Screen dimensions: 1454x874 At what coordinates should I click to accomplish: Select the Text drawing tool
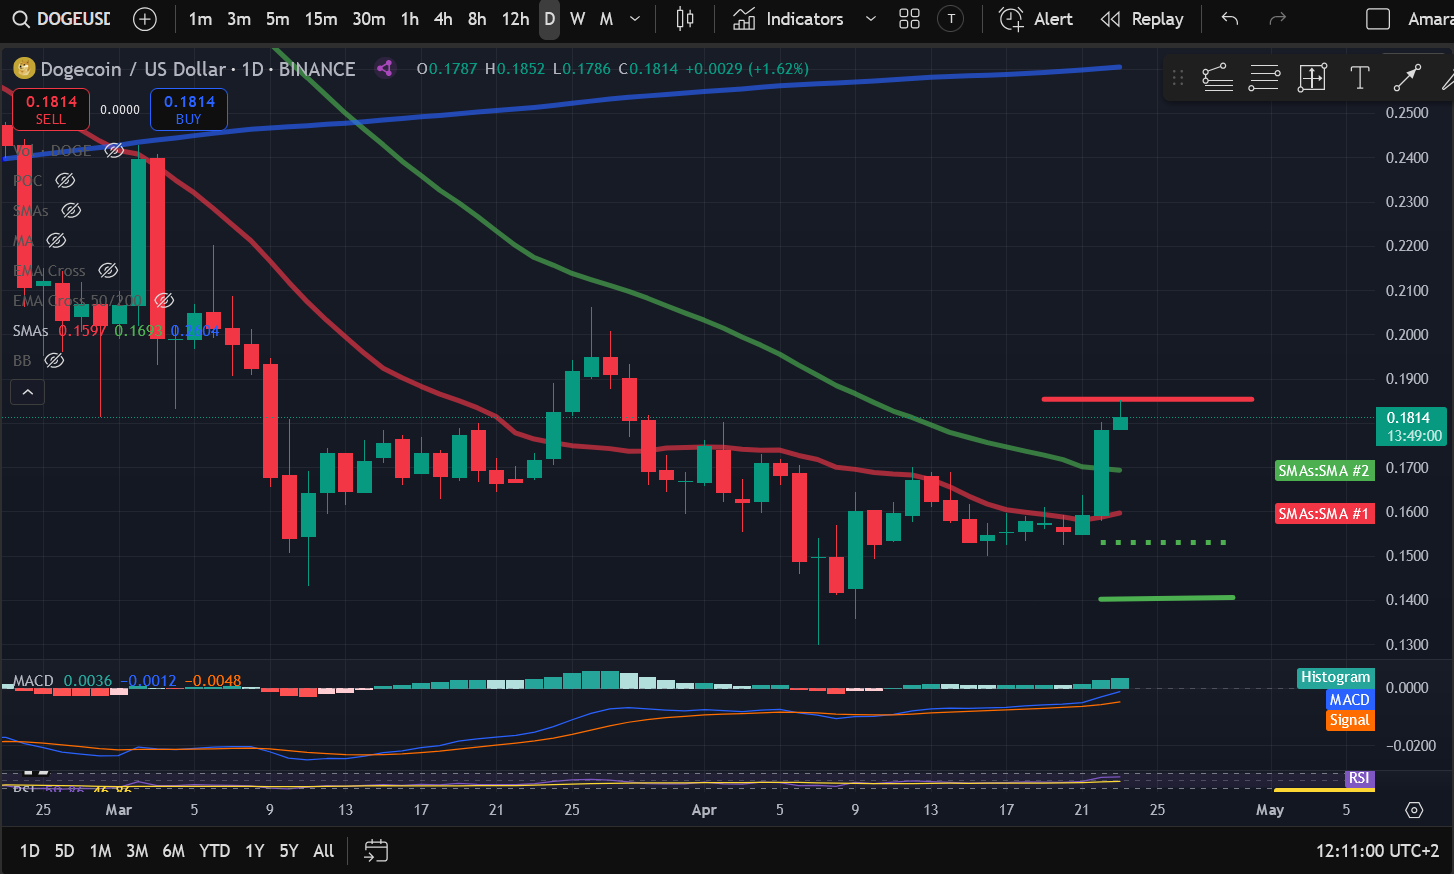click(x=1359, y=78)
